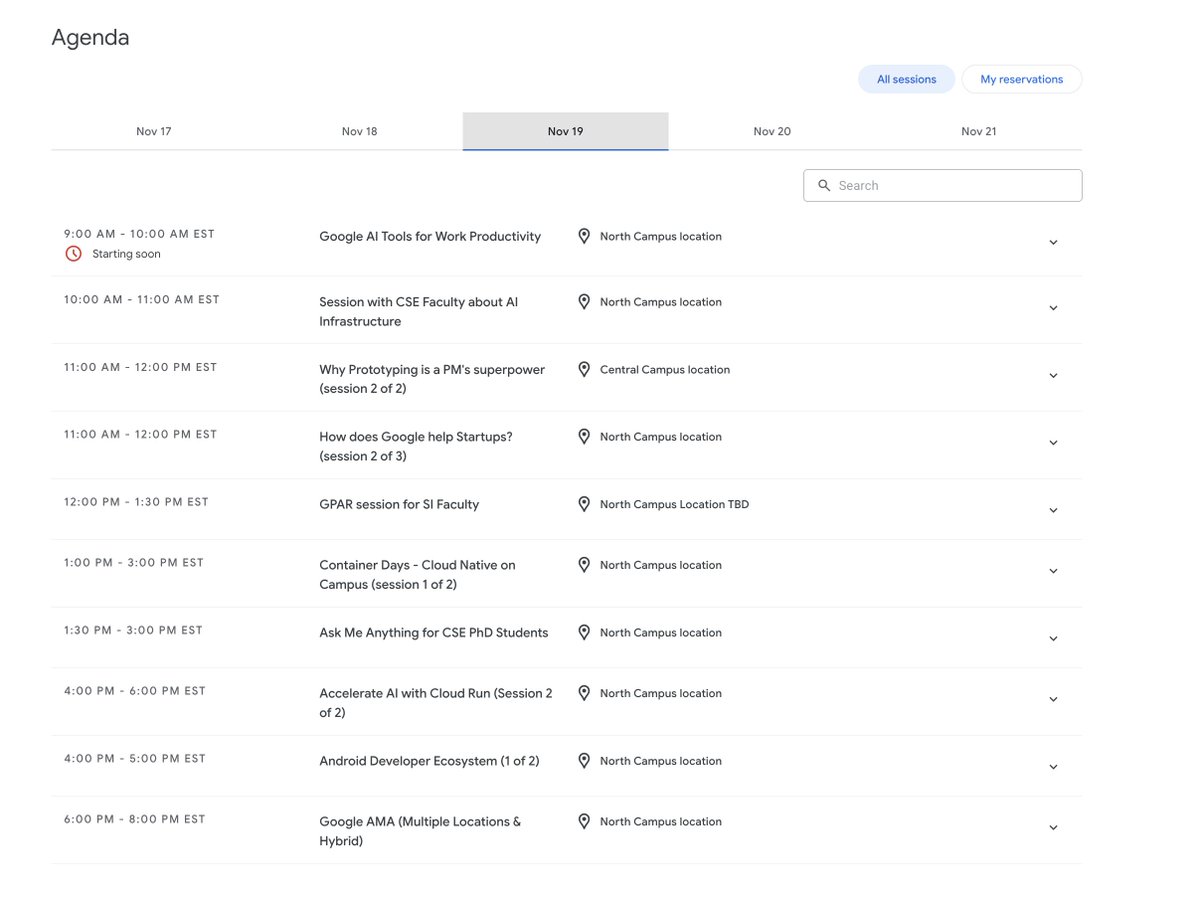This screenshot has height=902, width=1199.
Task: Click the North Campus Location TBD text
Action: 674,505
